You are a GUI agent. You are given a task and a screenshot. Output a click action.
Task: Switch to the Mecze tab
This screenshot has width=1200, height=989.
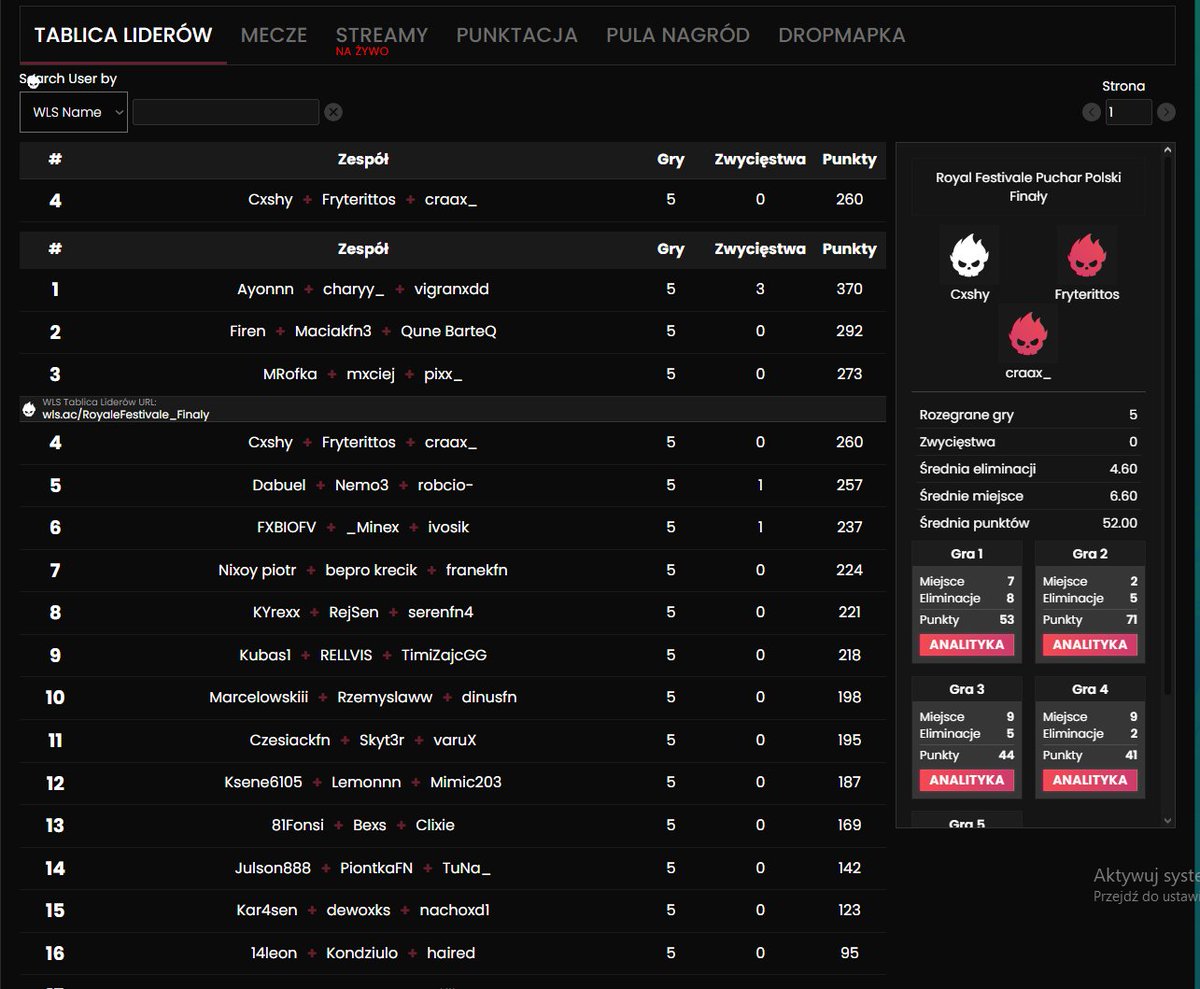(274, 35)
